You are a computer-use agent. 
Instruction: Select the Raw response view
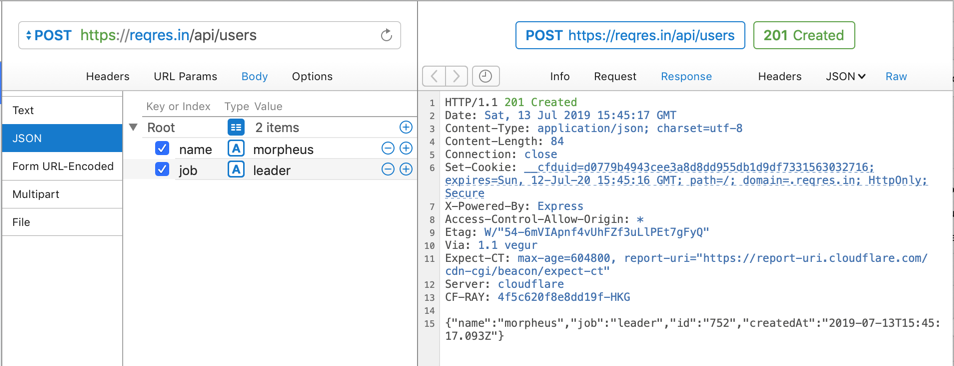(896, 77)
